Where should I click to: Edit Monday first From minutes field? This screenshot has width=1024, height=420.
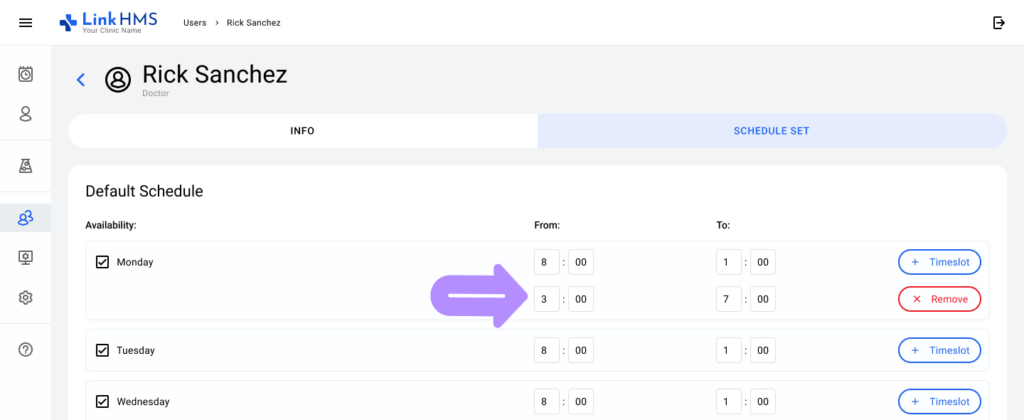[x=581, y=262]
